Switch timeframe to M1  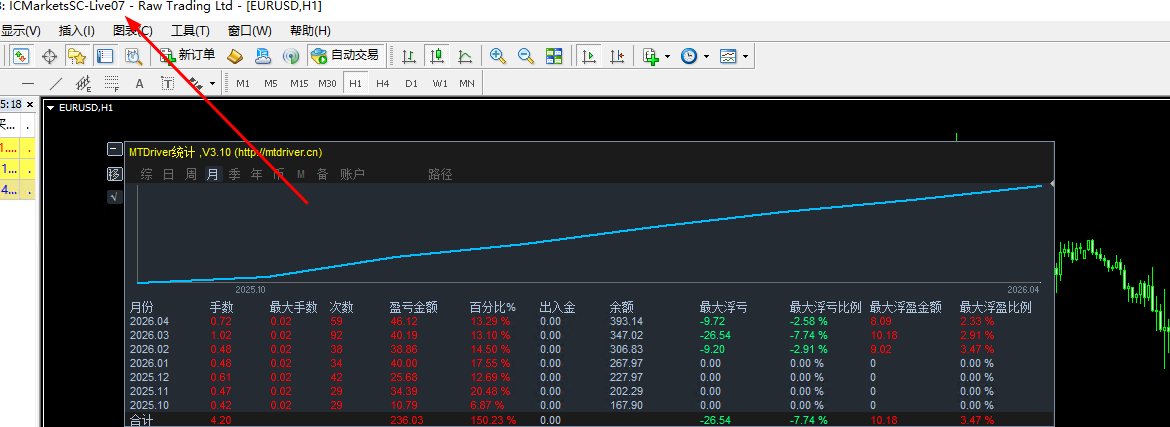point(243,84)
